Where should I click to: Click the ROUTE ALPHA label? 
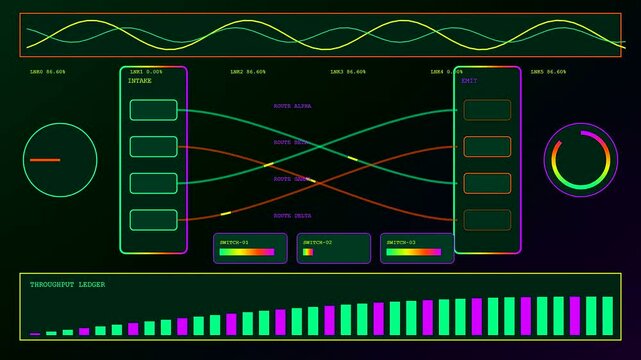click(292, 106)
